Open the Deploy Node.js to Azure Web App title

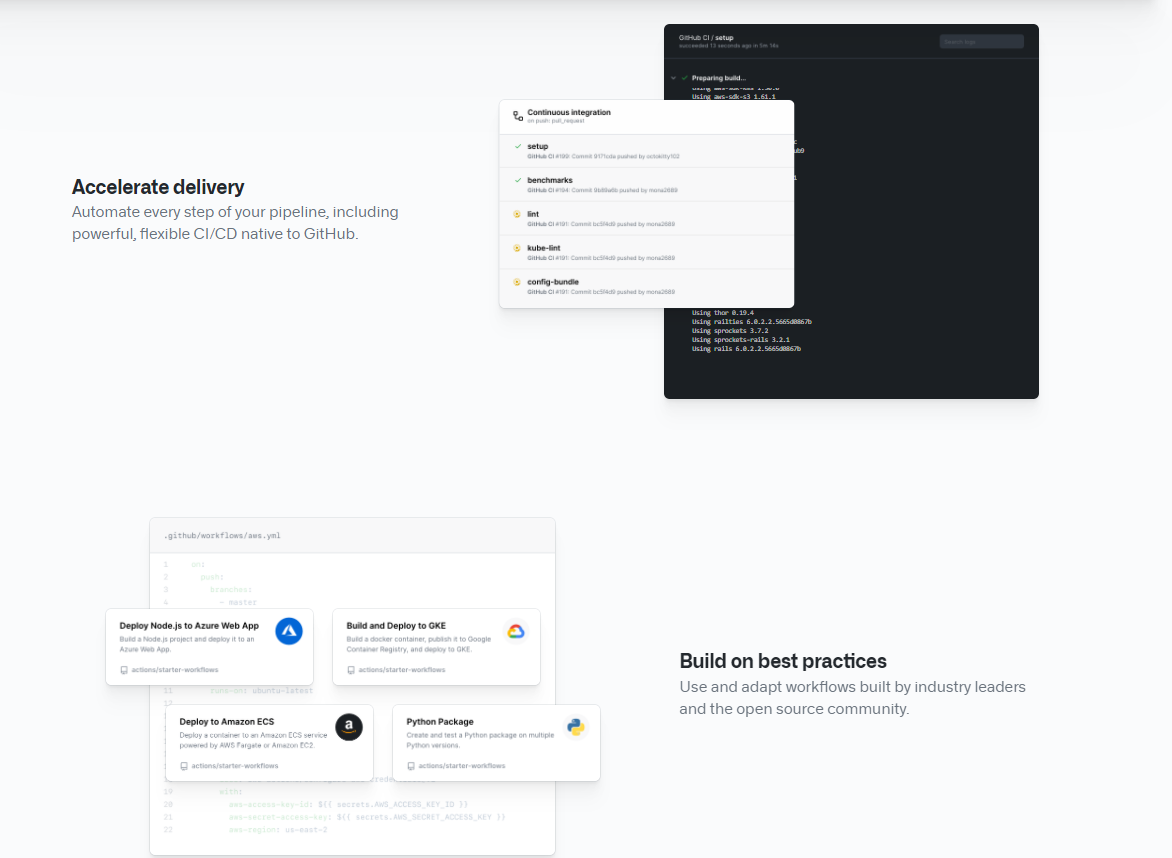(x=189, y=626)
